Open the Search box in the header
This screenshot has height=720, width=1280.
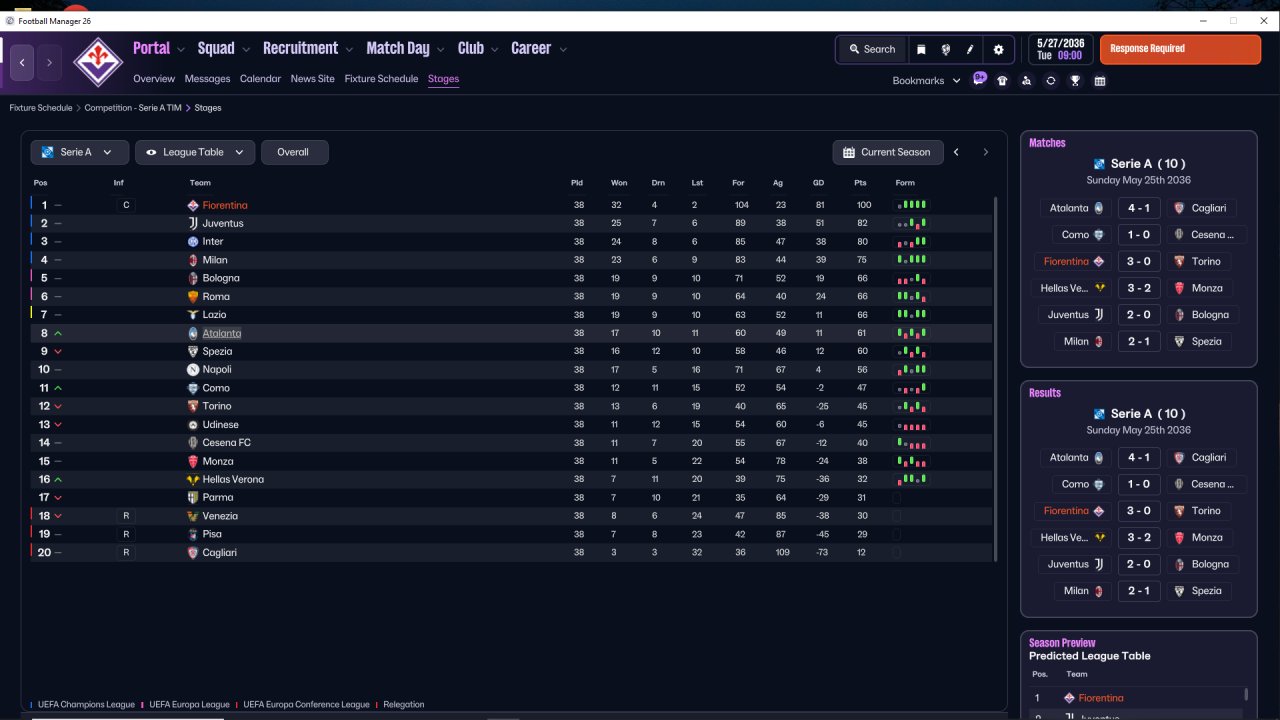point(872,49)
